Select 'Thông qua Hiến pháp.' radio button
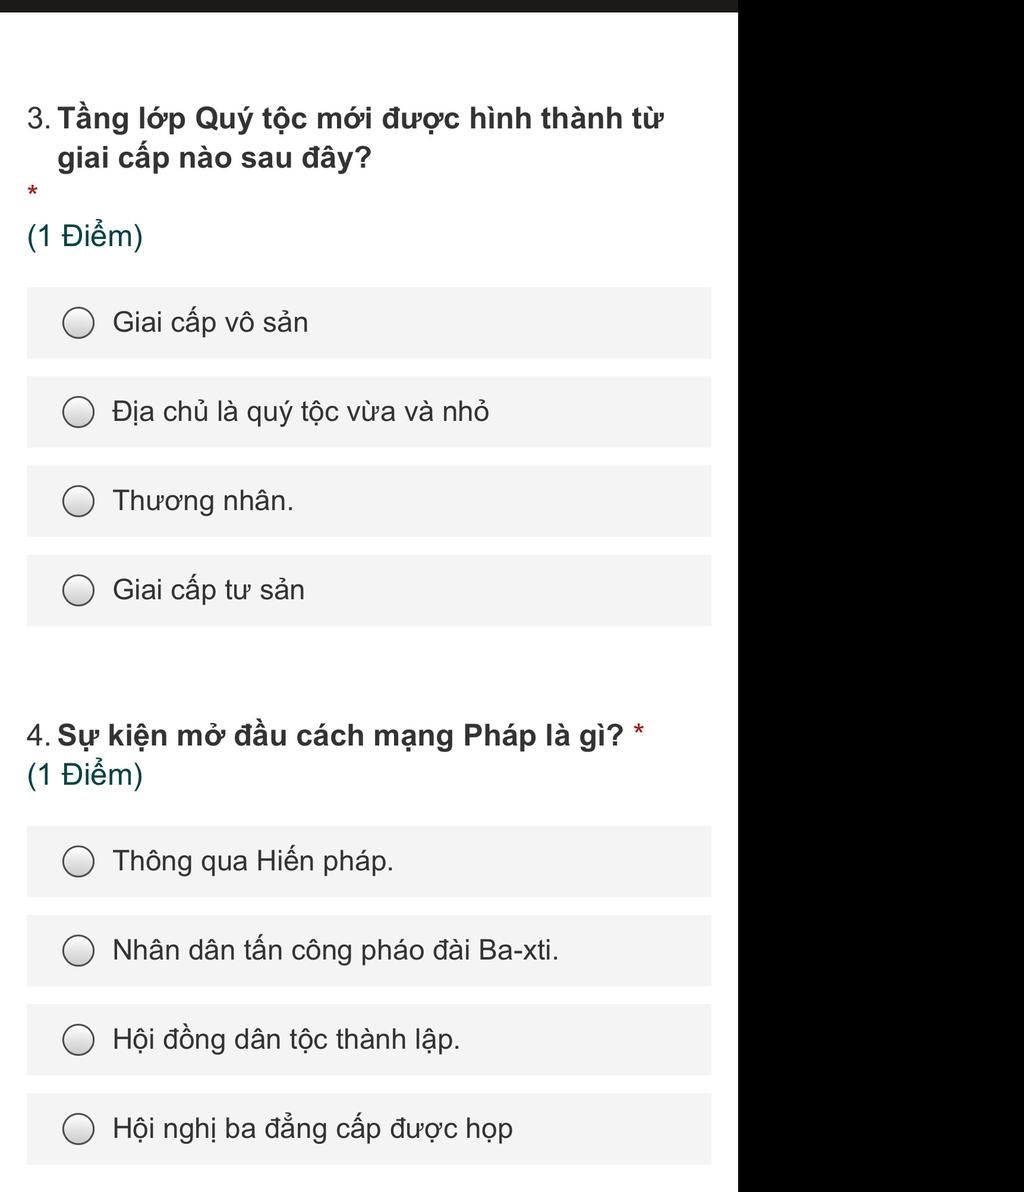1024x1192 pixels. (78, 861)
